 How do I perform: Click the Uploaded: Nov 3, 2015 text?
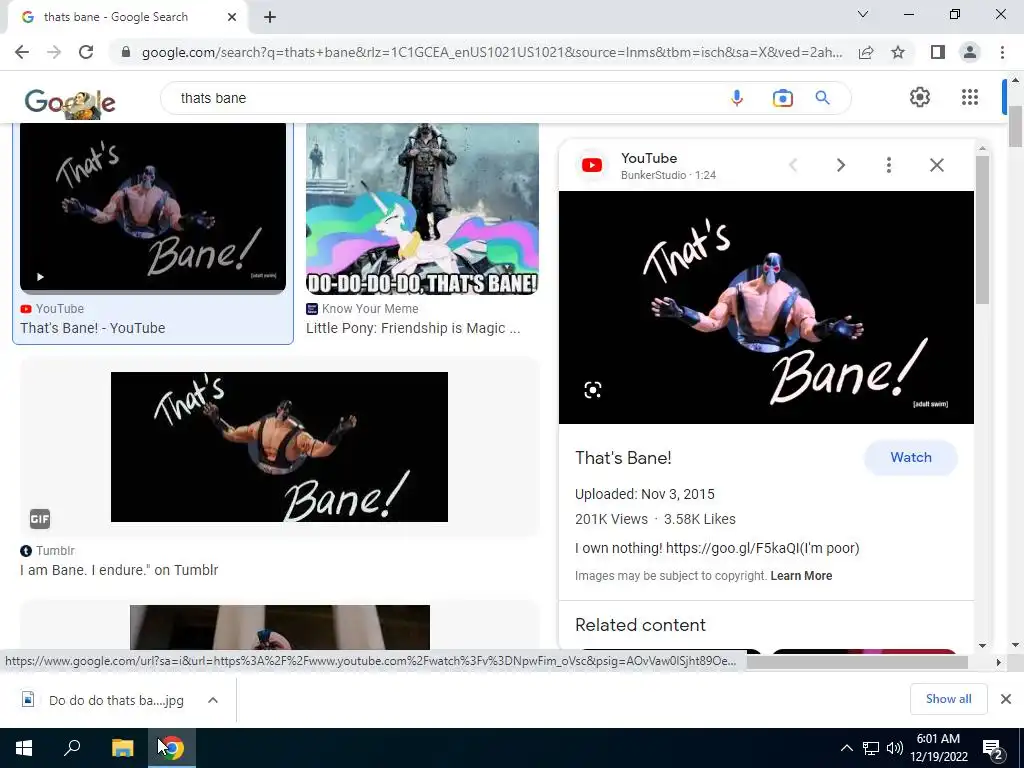645,494
